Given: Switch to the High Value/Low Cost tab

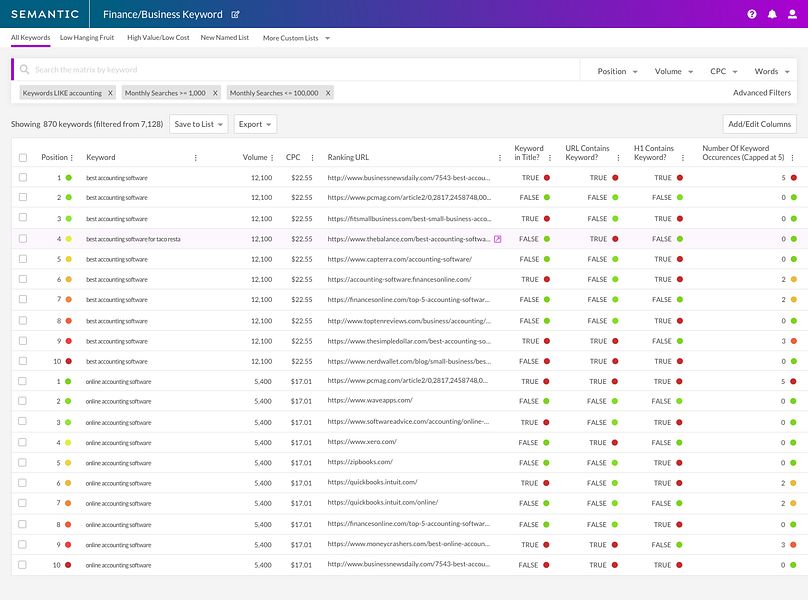Looking at the screenshot, I should point(158,38).
